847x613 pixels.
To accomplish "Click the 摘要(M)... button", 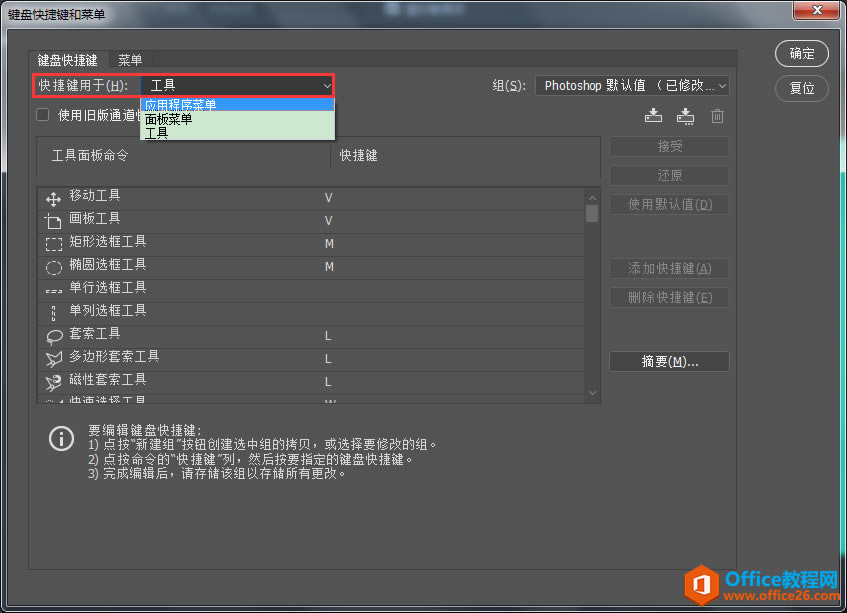I will [669, 362].
